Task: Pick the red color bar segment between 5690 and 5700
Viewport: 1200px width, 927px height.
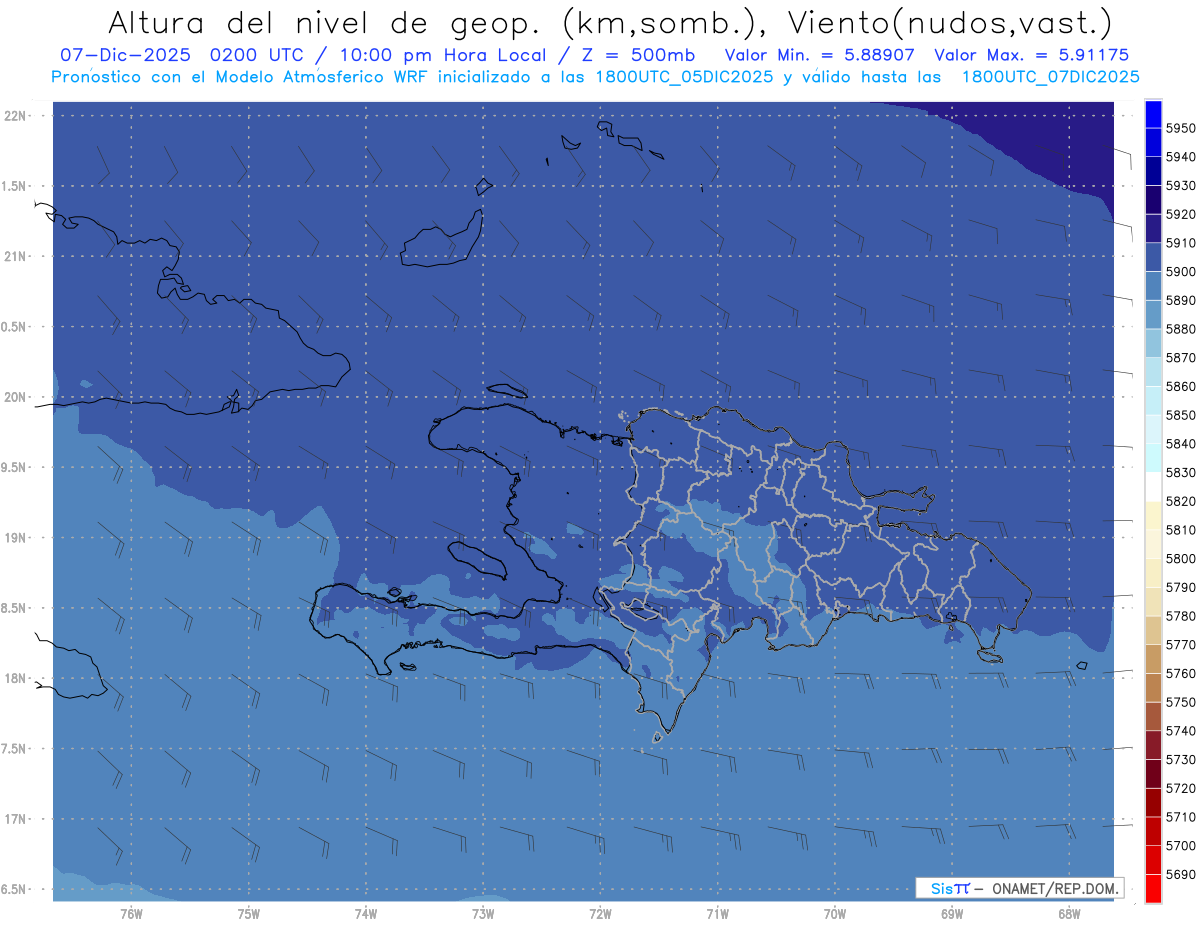Action: (1153, 860)
